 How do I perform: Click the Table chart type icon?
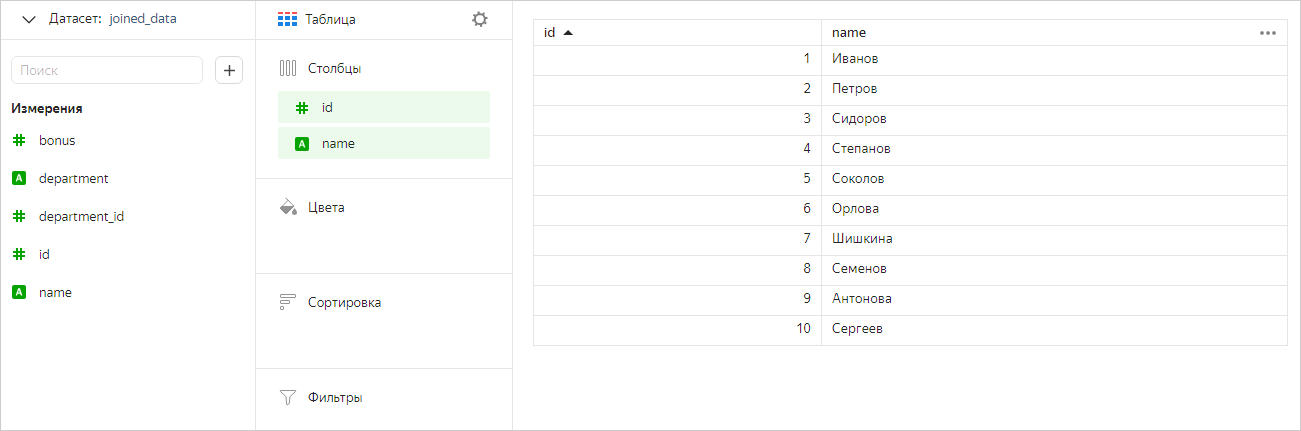tap(287, 19)
